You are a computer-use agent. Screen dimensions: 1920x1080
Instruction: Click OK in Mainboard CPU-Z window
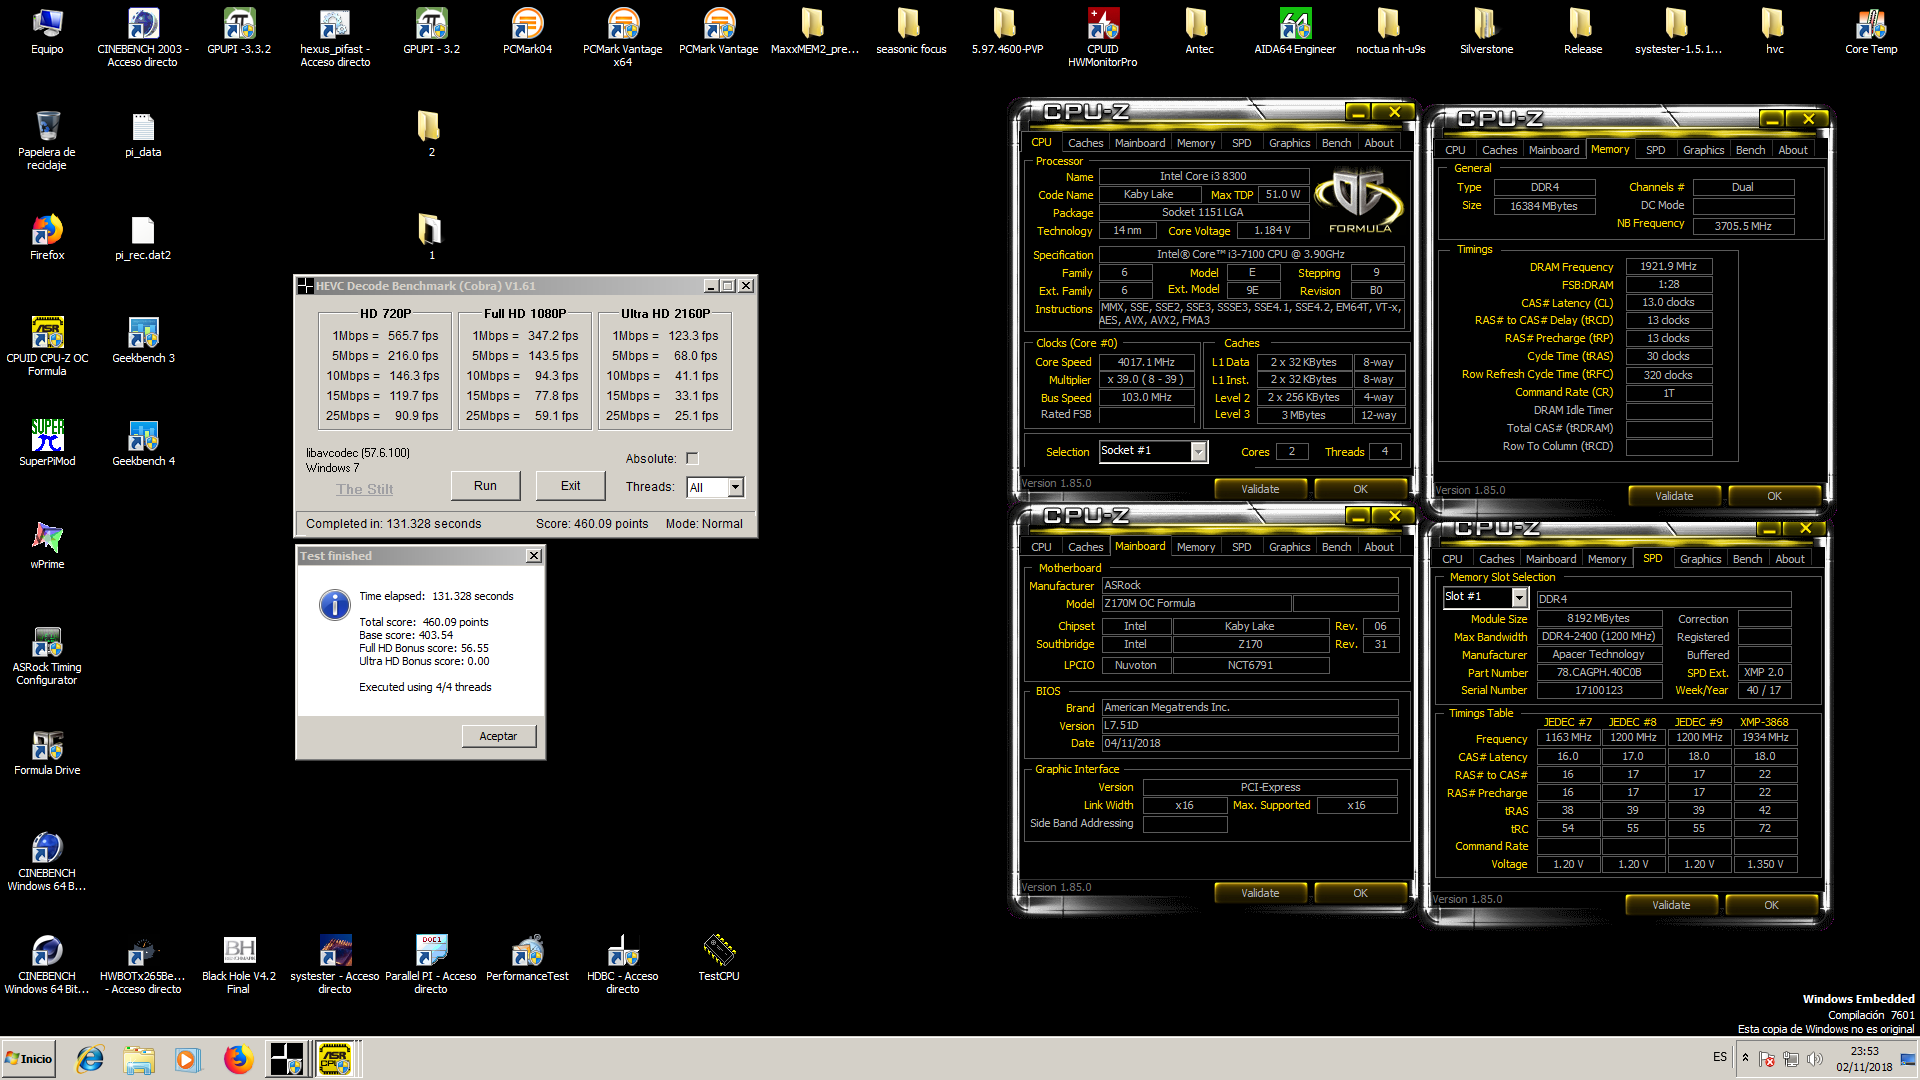pos(1360,893)
